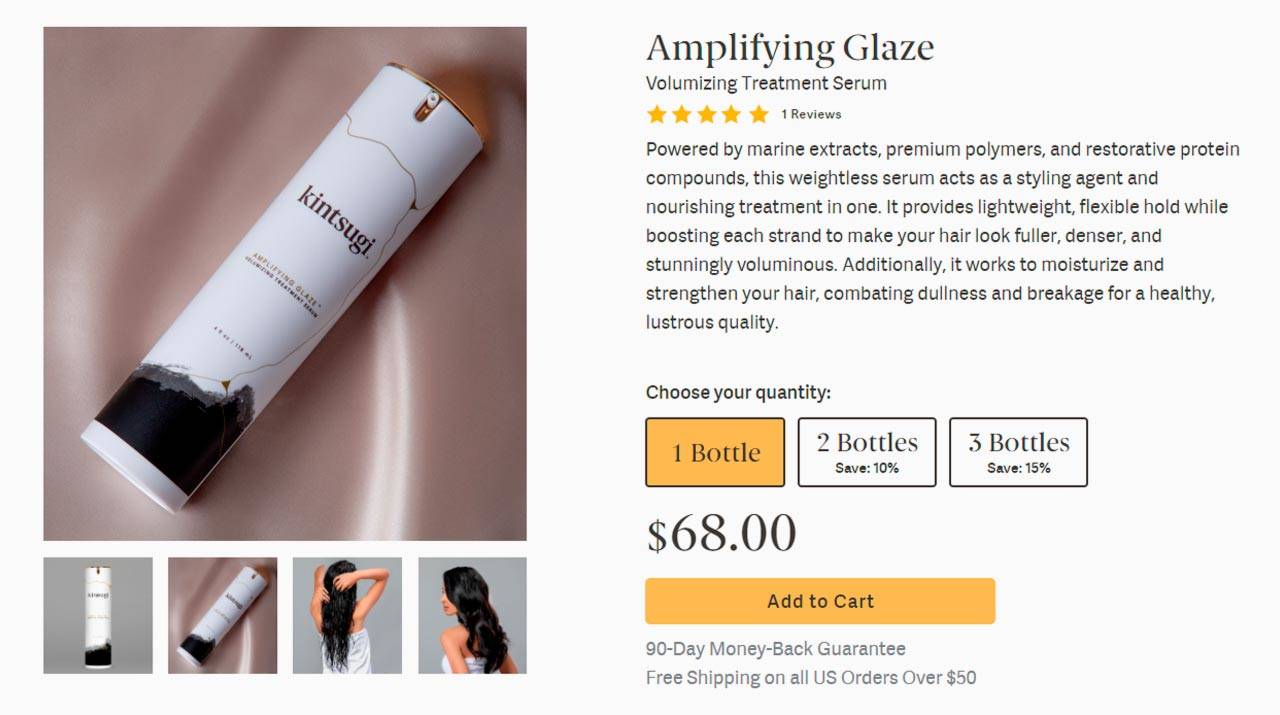The width and height of the screenshot is (1280, 715).
Task: Click the Amplifying Glaze product title
Action: (x=789, y=47)
